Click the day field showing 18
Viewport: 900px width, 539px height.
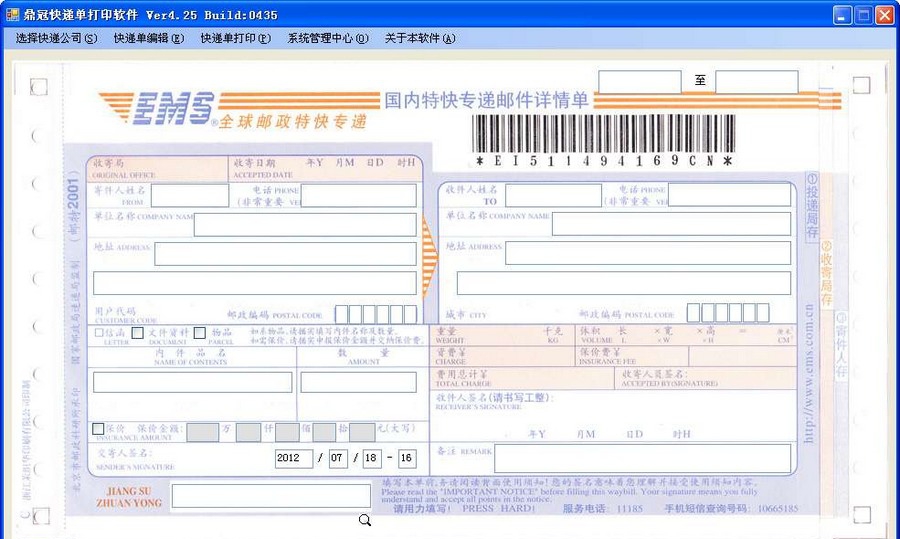tap(372, 458)
